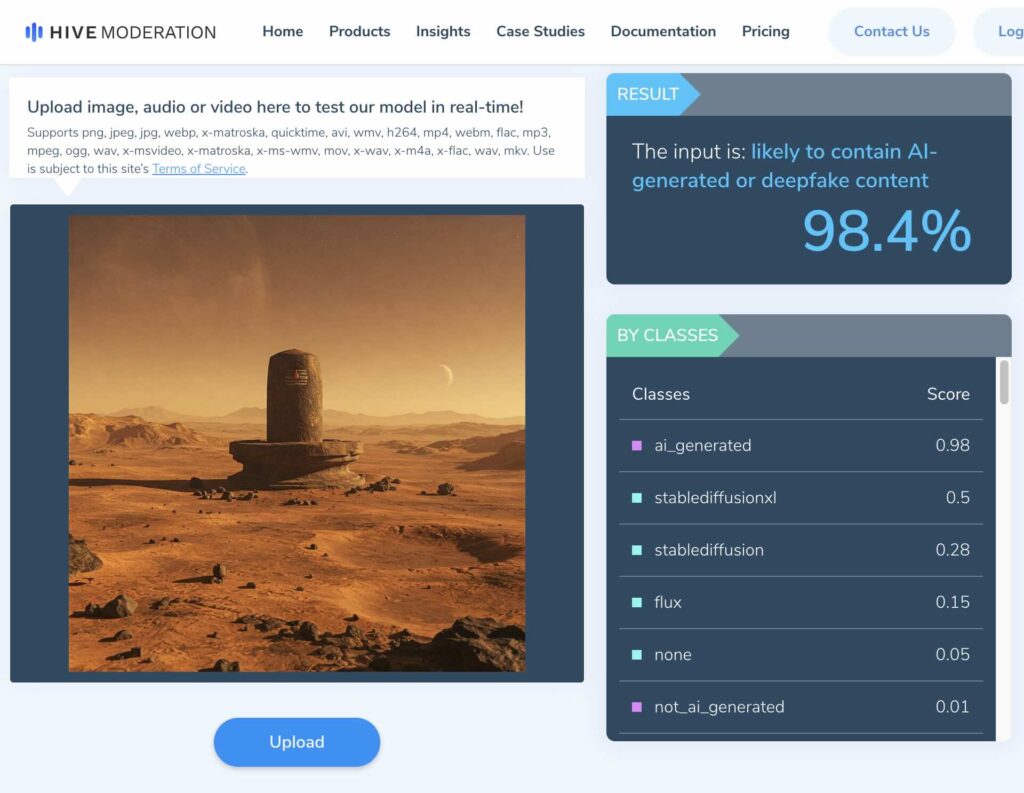The width and height of the screenshot is (1024, 793).
Task: Click the 0.15 score value
Action: coord(952,602)
